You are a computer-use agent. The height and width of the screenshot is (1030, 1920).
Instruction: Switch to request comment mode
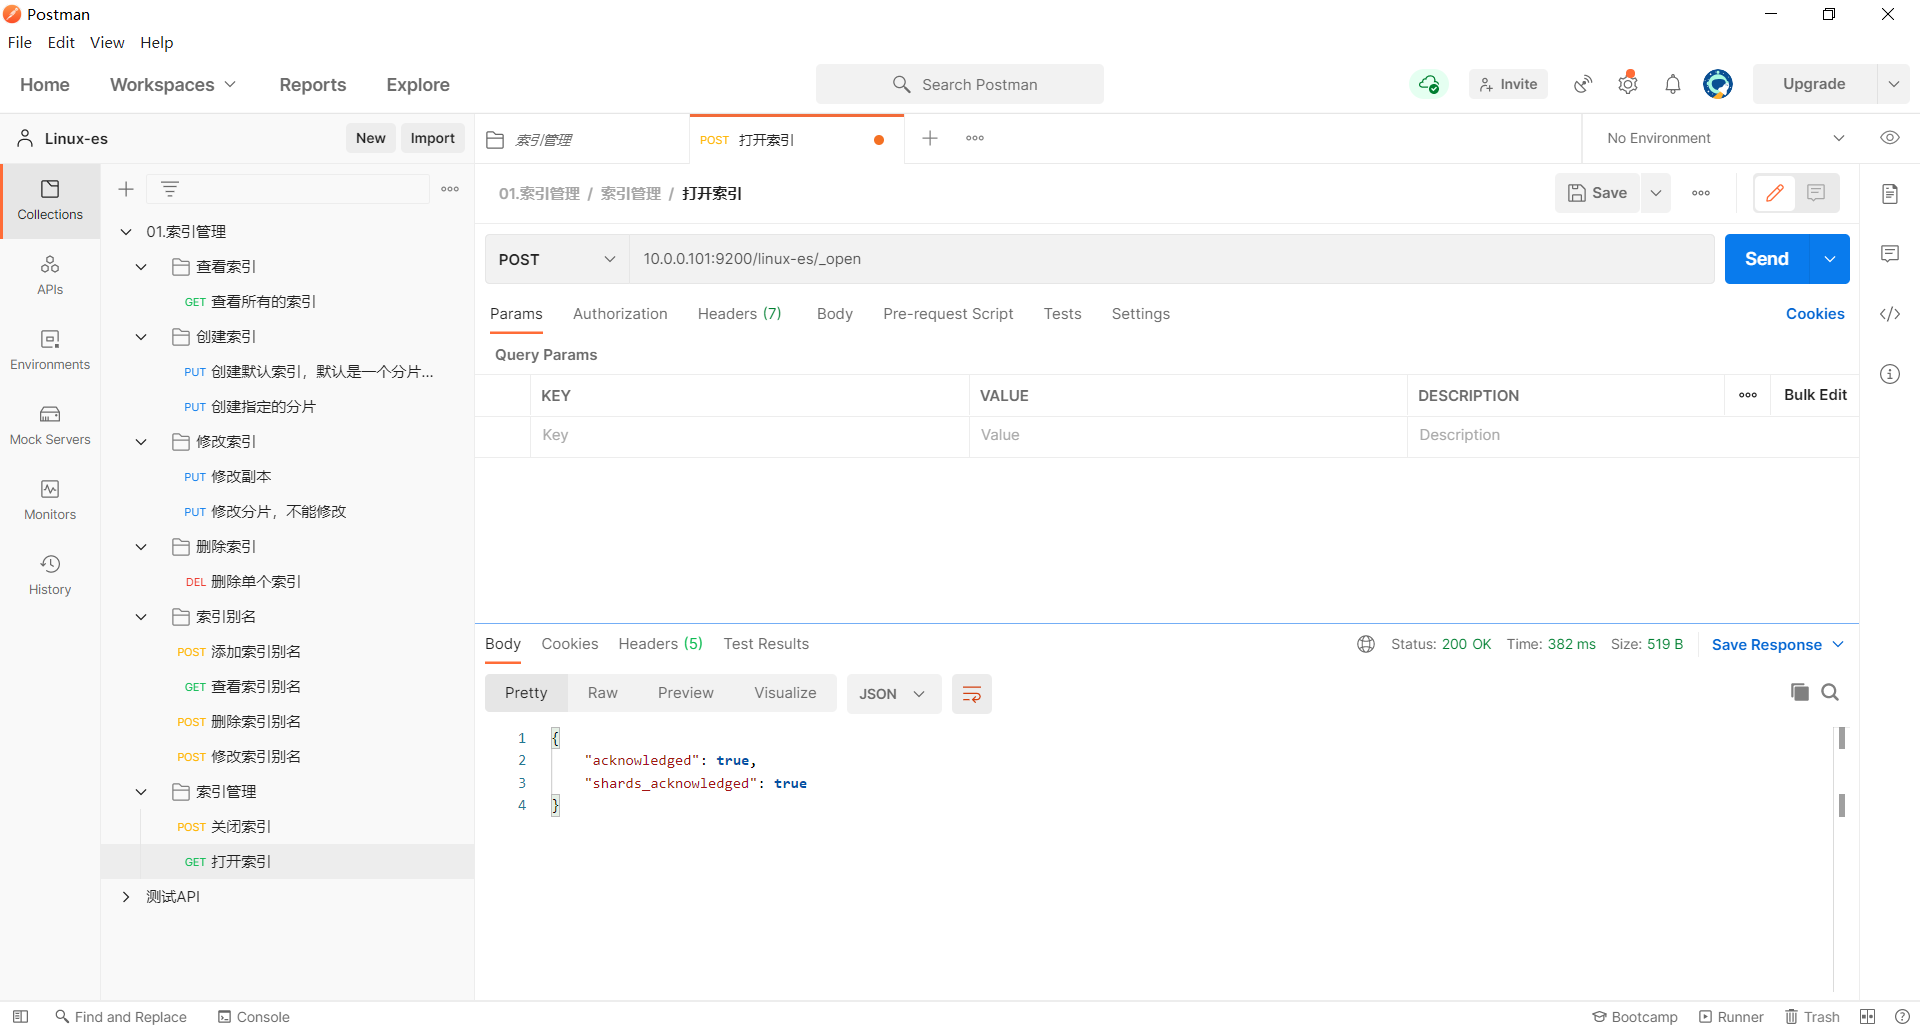click(x=1817, y=193)
